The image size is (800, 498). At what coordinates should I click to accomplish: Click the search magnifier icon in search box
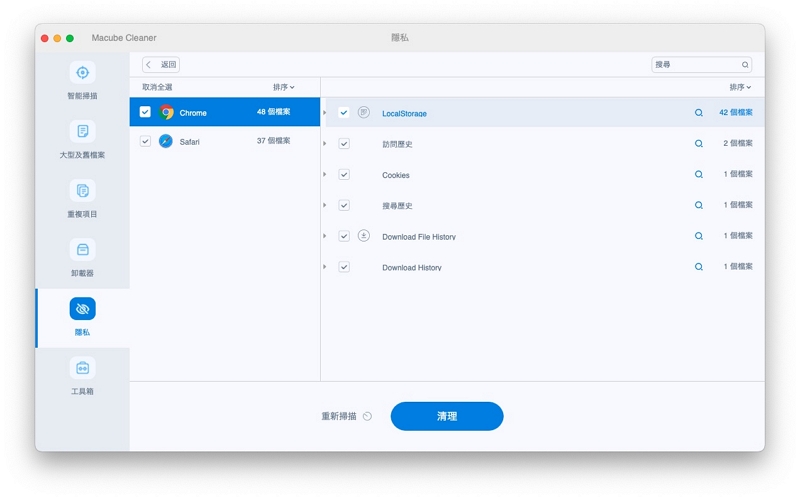click(745, 65)
